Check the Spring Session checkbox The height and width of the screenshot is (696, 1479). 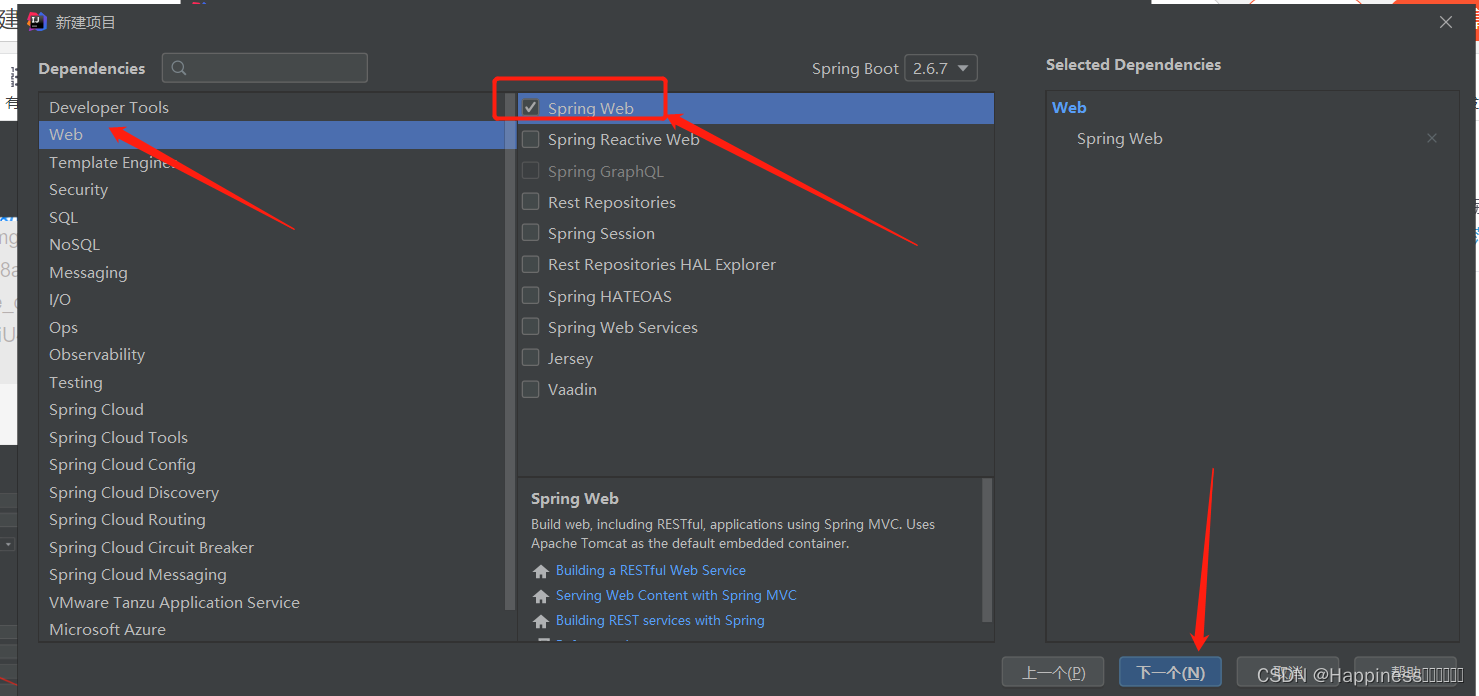coord(531,233)
